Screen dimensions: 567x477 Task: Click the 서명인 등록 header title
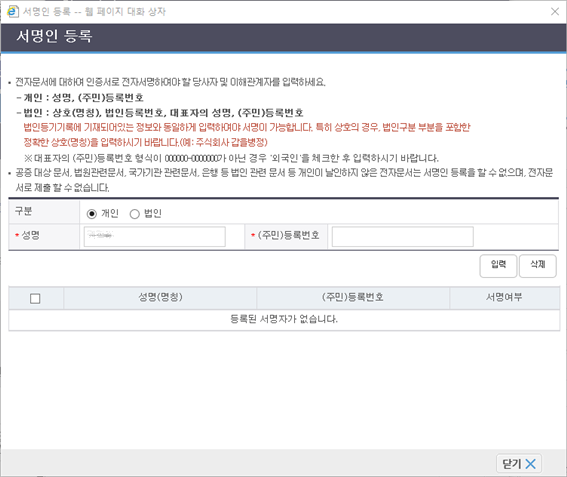pyautogui.click(x=54, y=36)
